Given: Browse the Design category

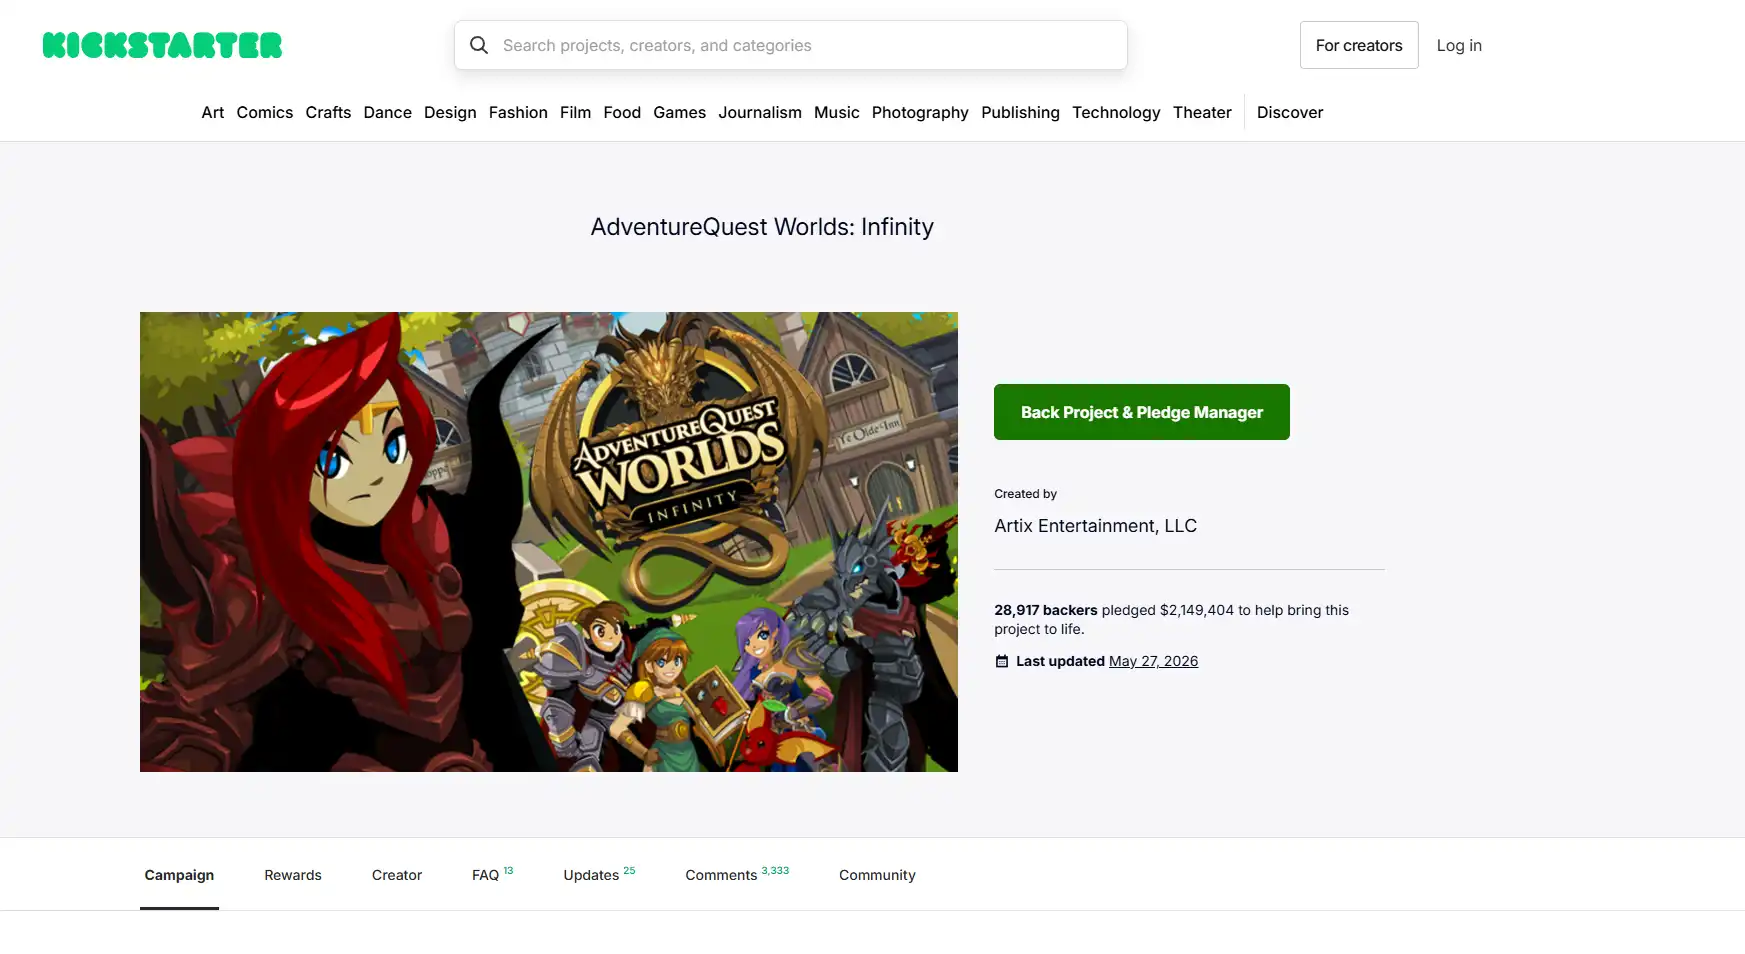Looking at the screenshot, I should (x=450, y=112).
